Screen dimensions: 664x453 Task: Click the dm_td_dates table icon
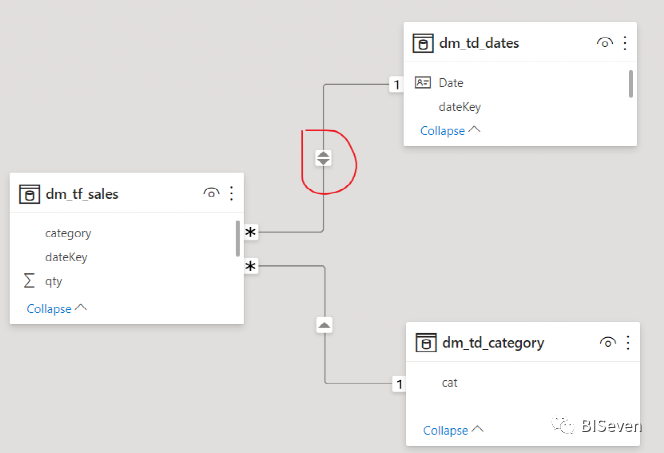pos(423,43)
